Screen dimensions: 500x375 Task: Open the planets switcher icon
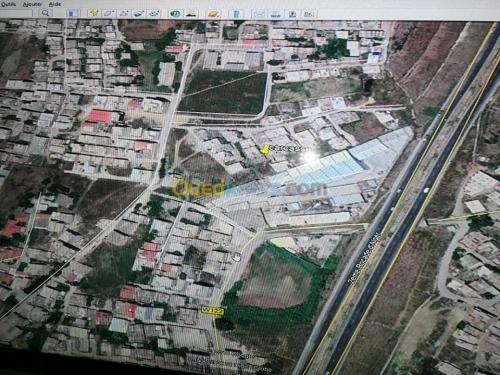point(213,14)
